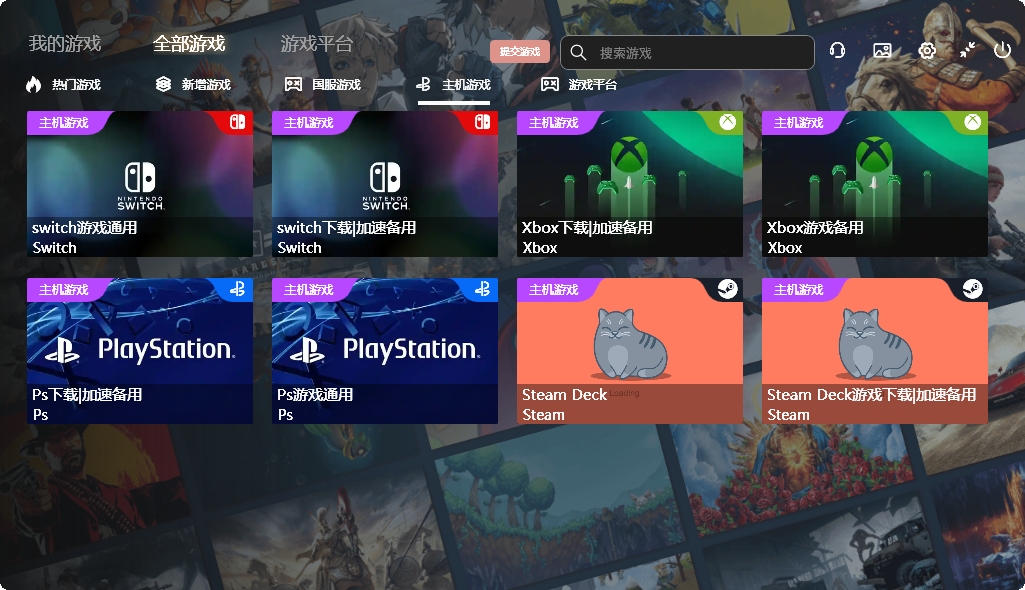1025x590 pixels.
Task: Open settings gear icon
Action: [927, 50]
